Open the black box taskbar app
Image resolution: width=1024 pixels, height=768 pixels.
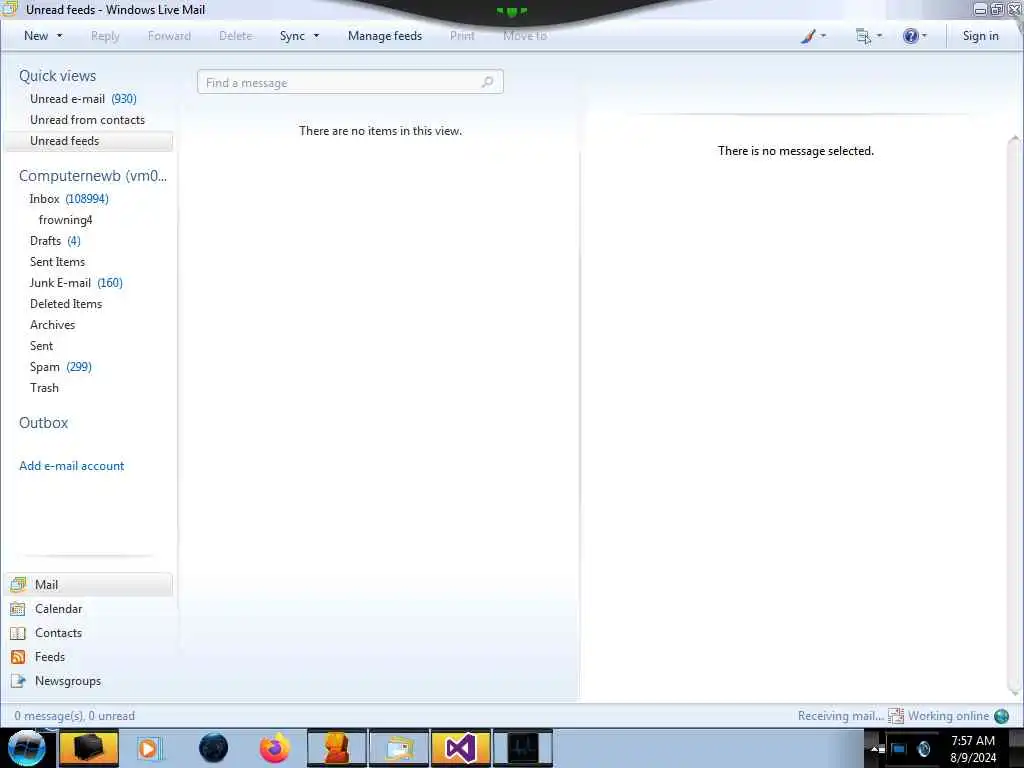(x=89, y=748)
